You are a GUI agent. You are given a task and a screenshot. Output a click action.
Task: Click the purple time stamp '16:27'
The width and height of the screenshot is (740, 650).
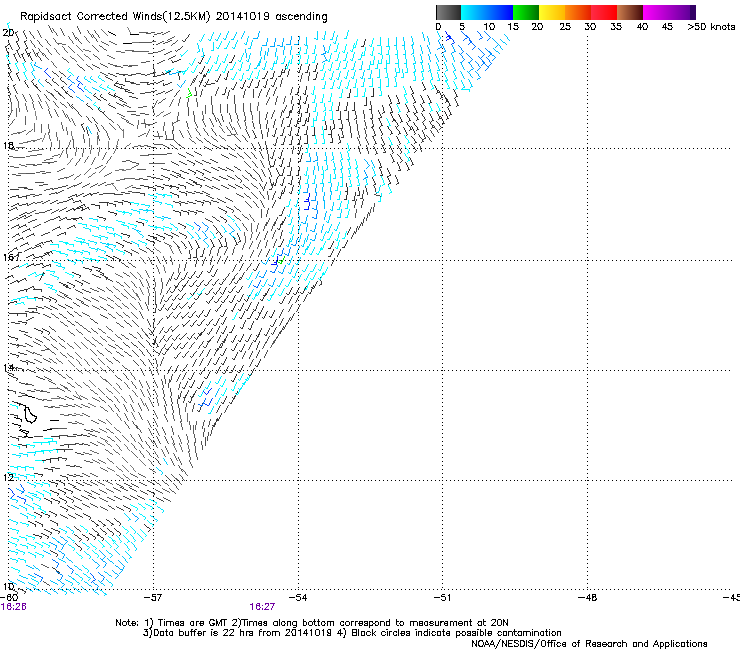(x=262, y=607)
